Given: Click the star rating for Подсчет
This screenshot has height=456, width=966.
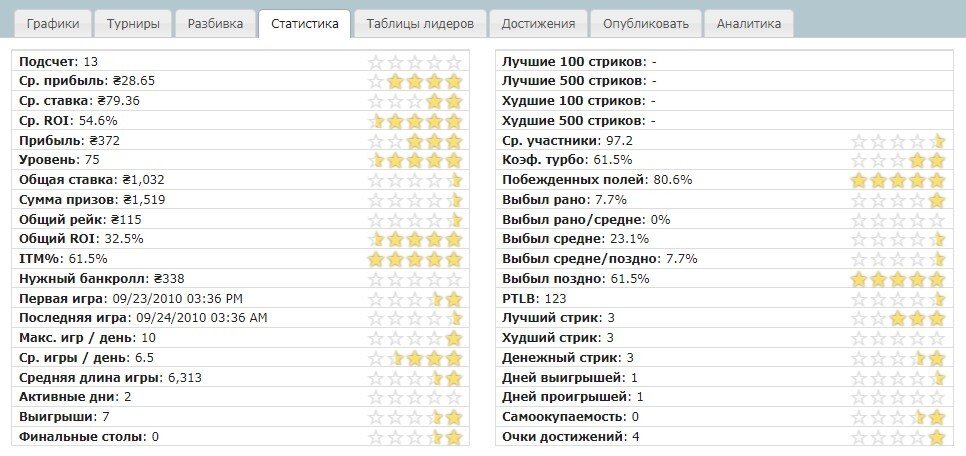Looking at the screenshot, I should click(416, 62).
